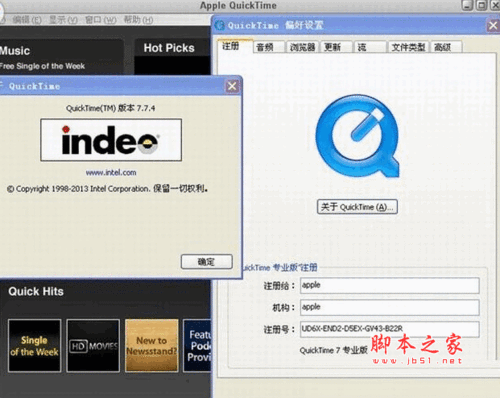Open the 浏览器 tab in preferences
The width and height of the screenshot is (500, 398).
coord(302,47)
